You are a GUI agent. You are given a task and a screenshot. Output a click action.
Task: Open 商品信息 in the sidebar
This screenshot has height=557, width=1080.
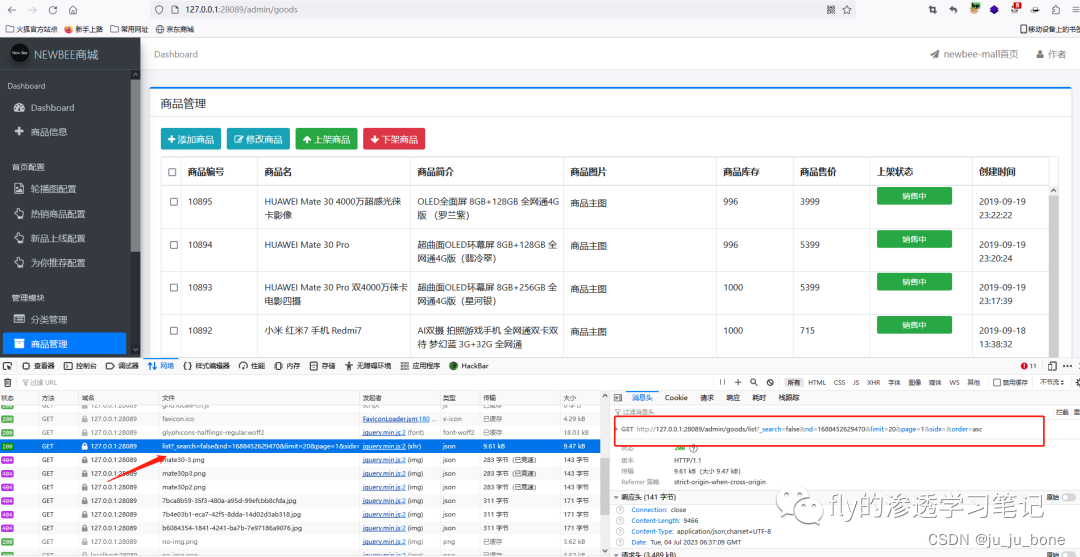(x=40, y=132)
